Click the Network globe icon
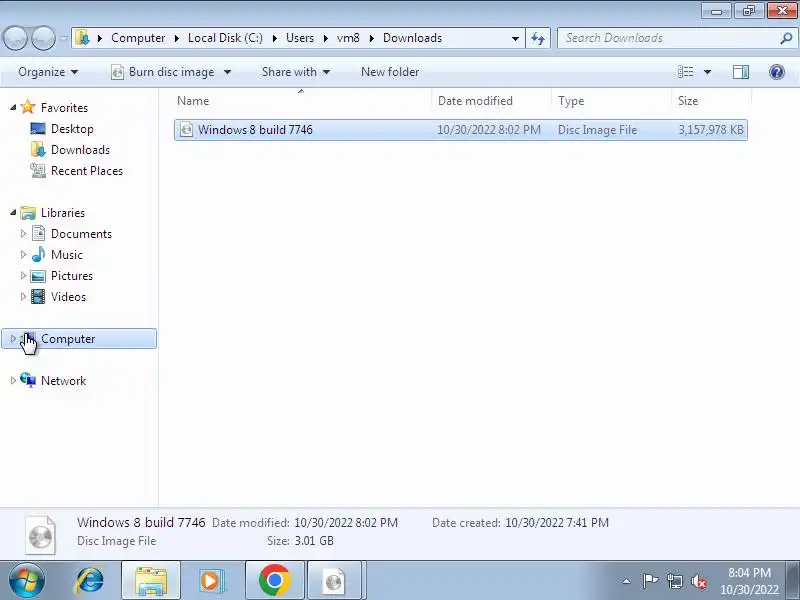Viewport: 800px width, 600px height. (x=28, y=380)
